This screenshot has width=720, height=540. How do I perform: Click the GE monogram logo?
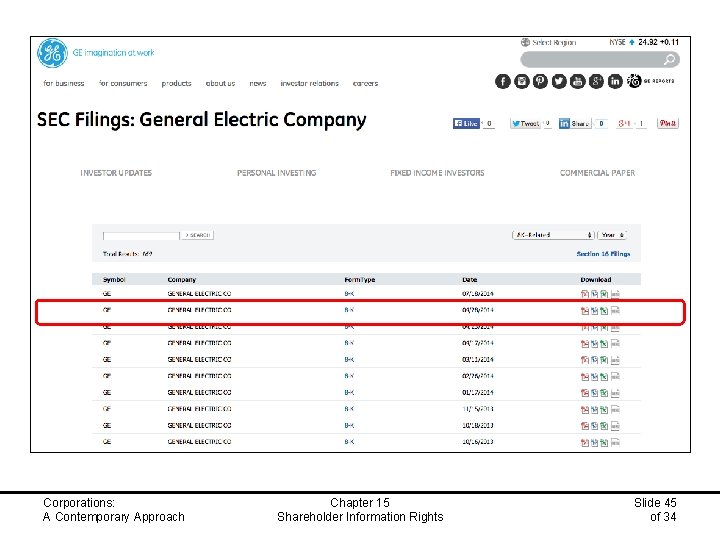tap(52, 53)
